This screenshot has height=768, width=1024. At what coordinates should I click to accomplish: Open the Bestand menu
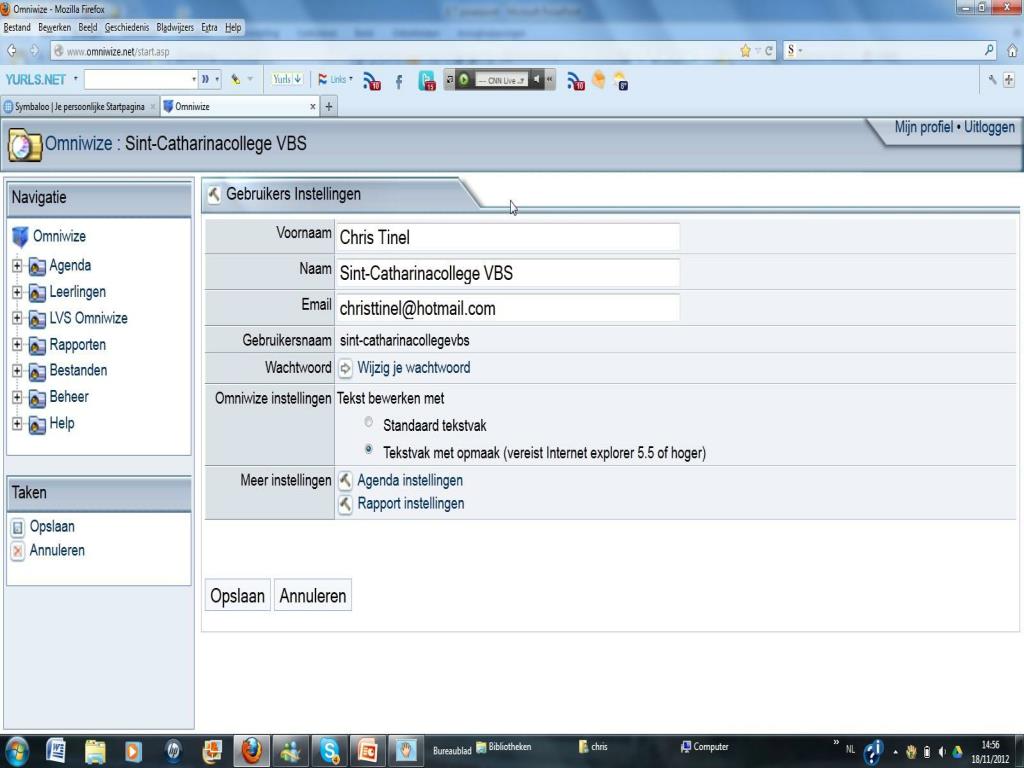[x=17, y=27]
